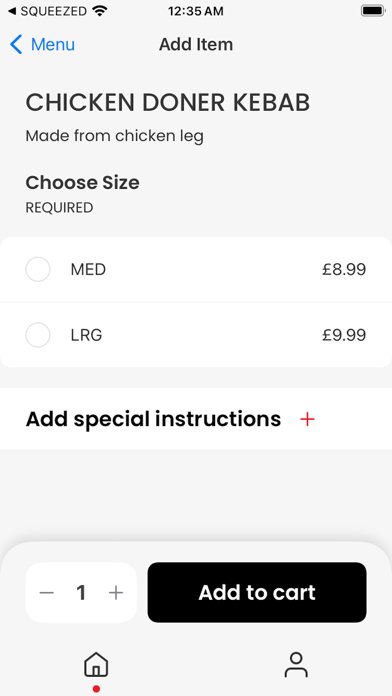Add to cart

pos(257,593)
